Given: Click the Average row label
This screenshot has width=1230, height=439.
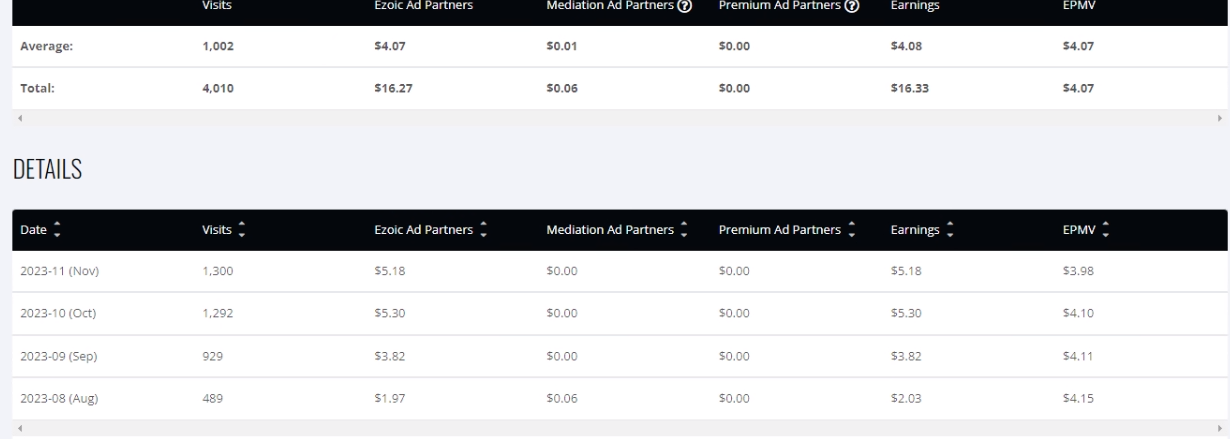Looking at the screenshot, I should tap(45, 45).
